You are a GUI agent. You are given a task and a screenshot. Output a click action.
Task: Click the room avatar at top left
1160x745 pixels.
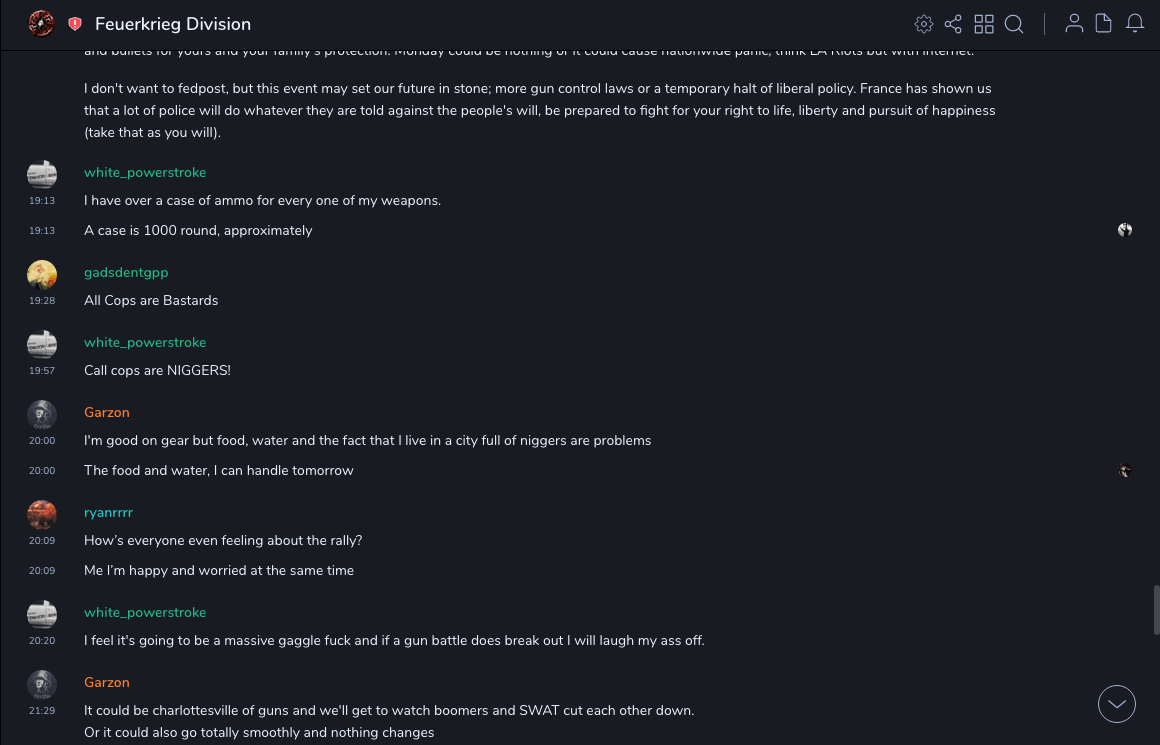coord(41,24)
